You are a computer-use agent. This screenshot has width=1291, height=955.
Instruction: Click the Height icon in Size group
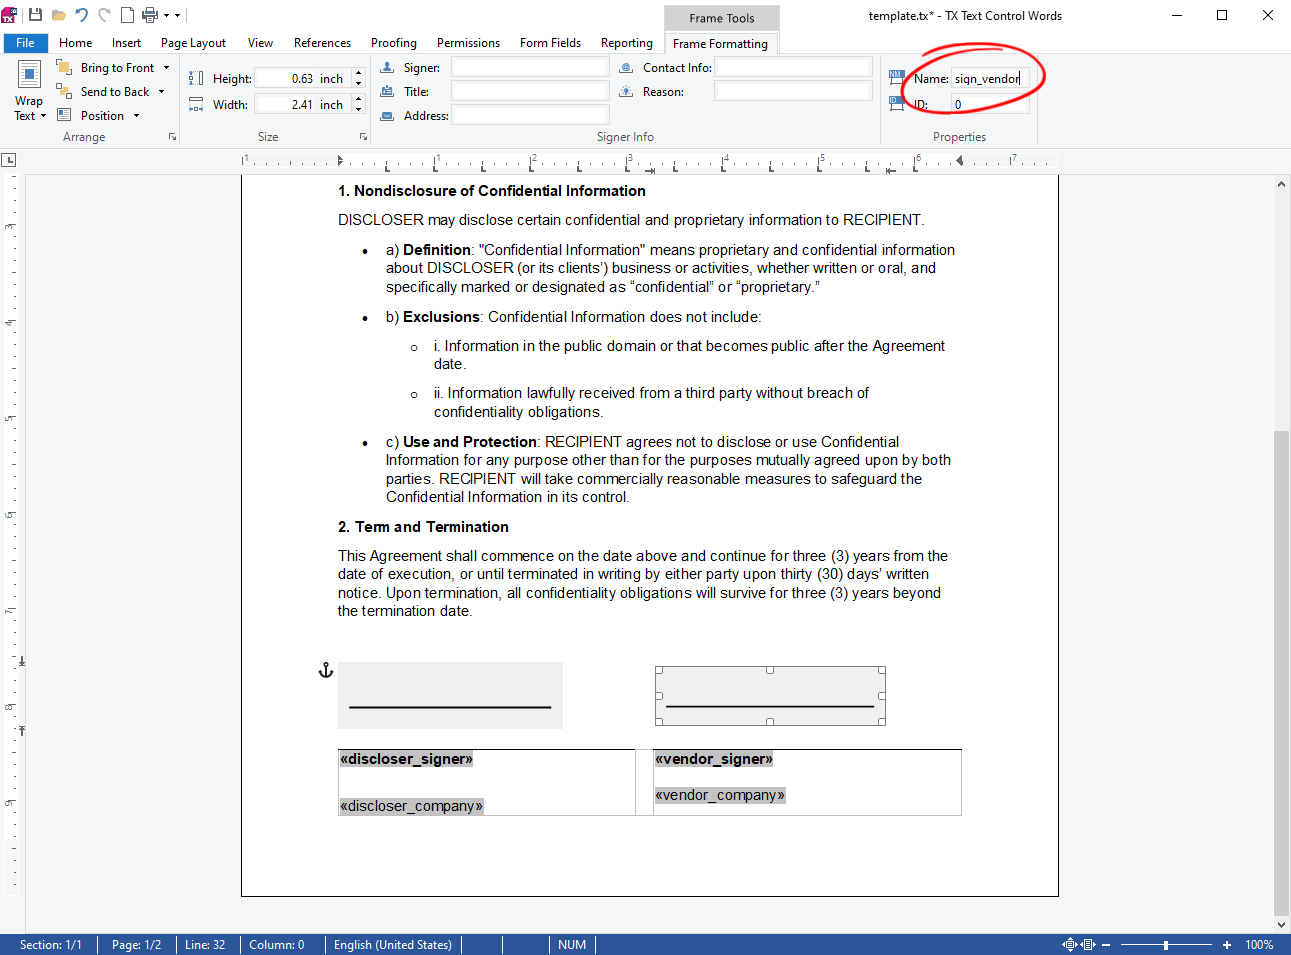click(196, 78)
